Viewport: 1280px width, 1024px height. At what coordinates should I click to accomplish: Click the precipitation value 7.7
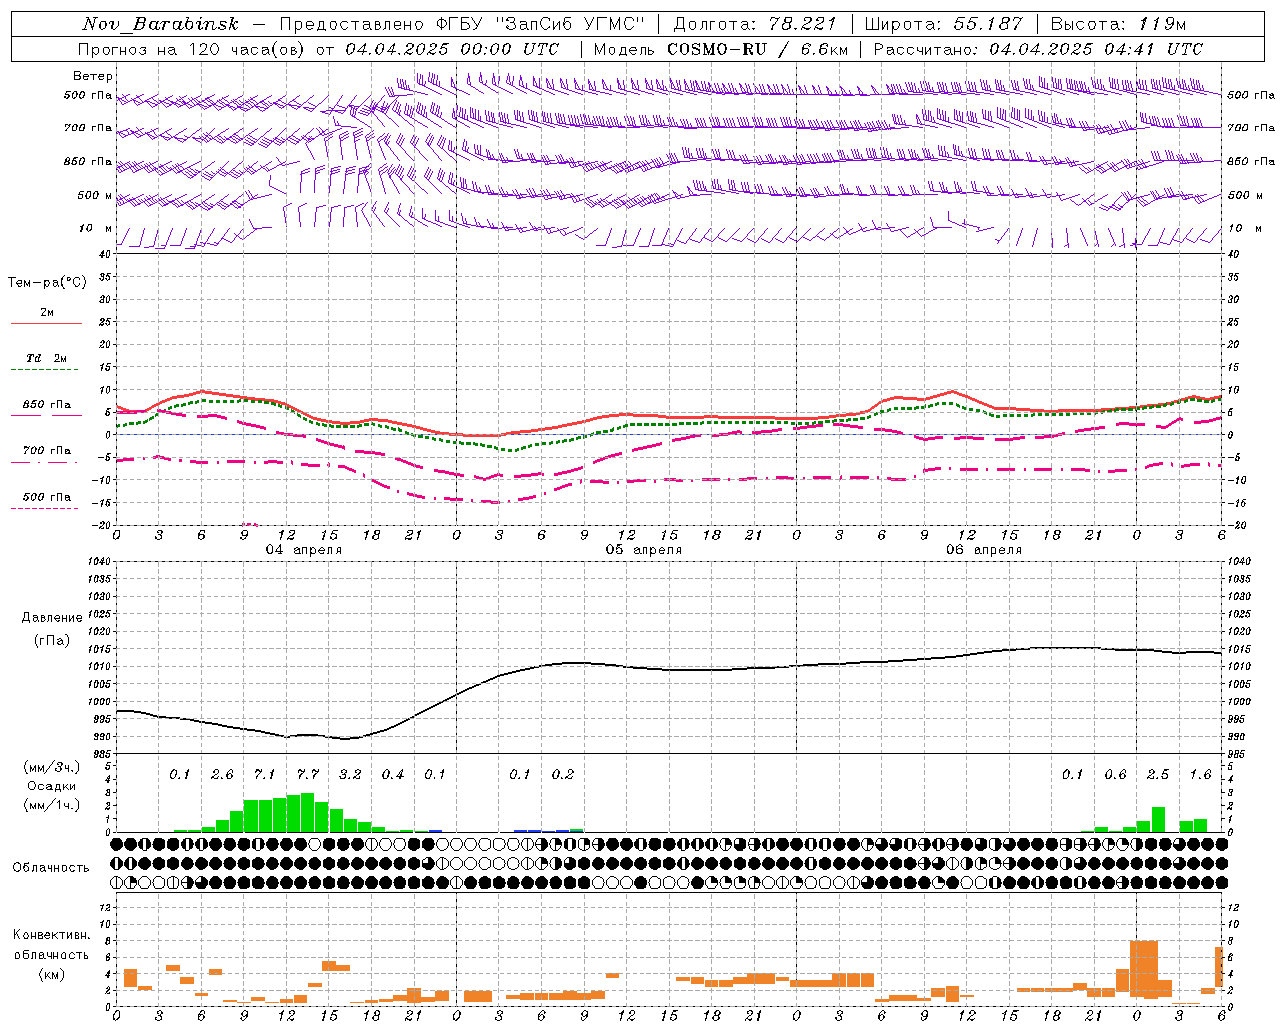coord(307,774)
